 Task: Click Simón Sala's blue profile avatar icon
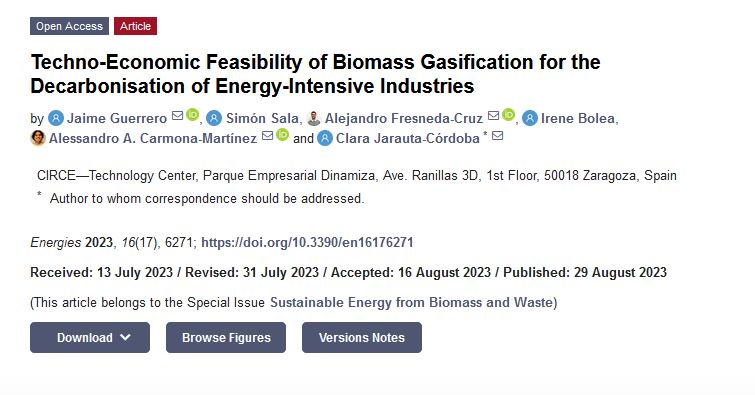pos(214,118)
